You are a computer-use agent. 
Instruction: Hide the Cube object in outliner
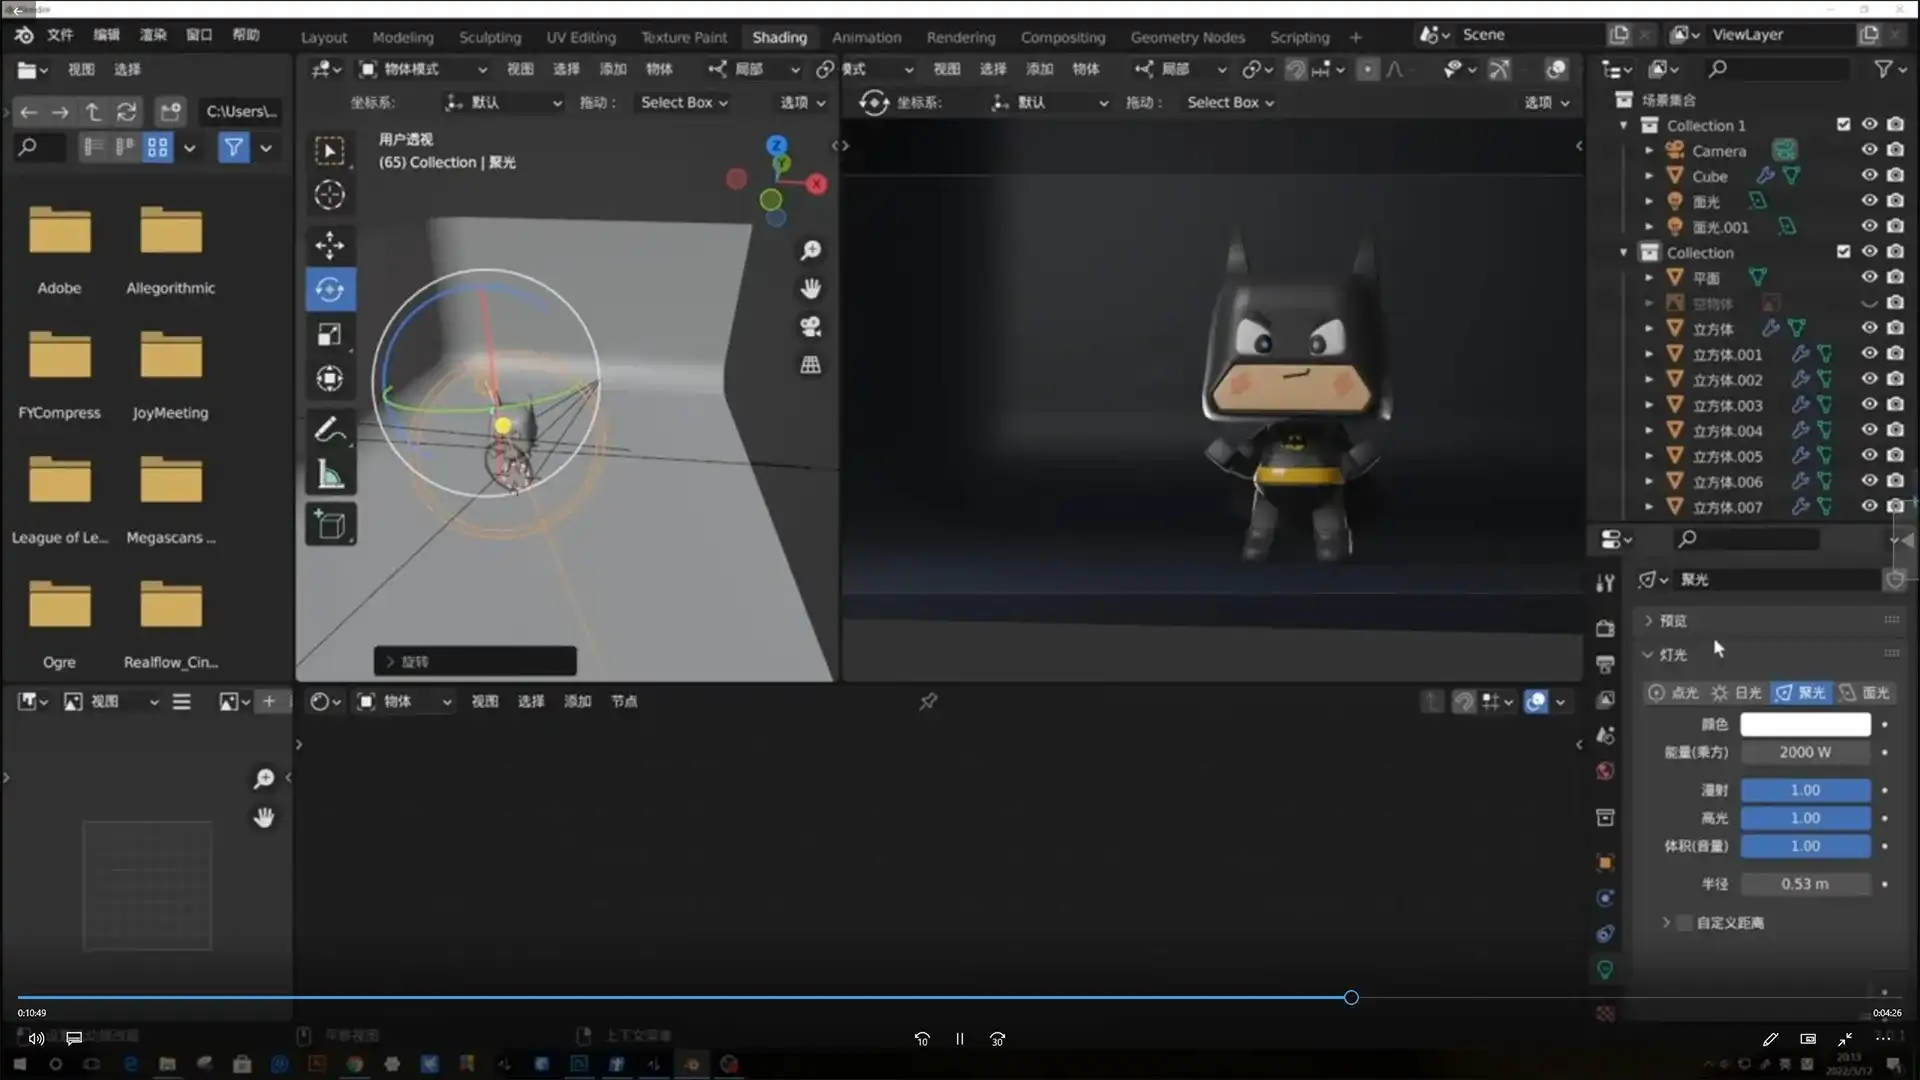pos(1868,175)
